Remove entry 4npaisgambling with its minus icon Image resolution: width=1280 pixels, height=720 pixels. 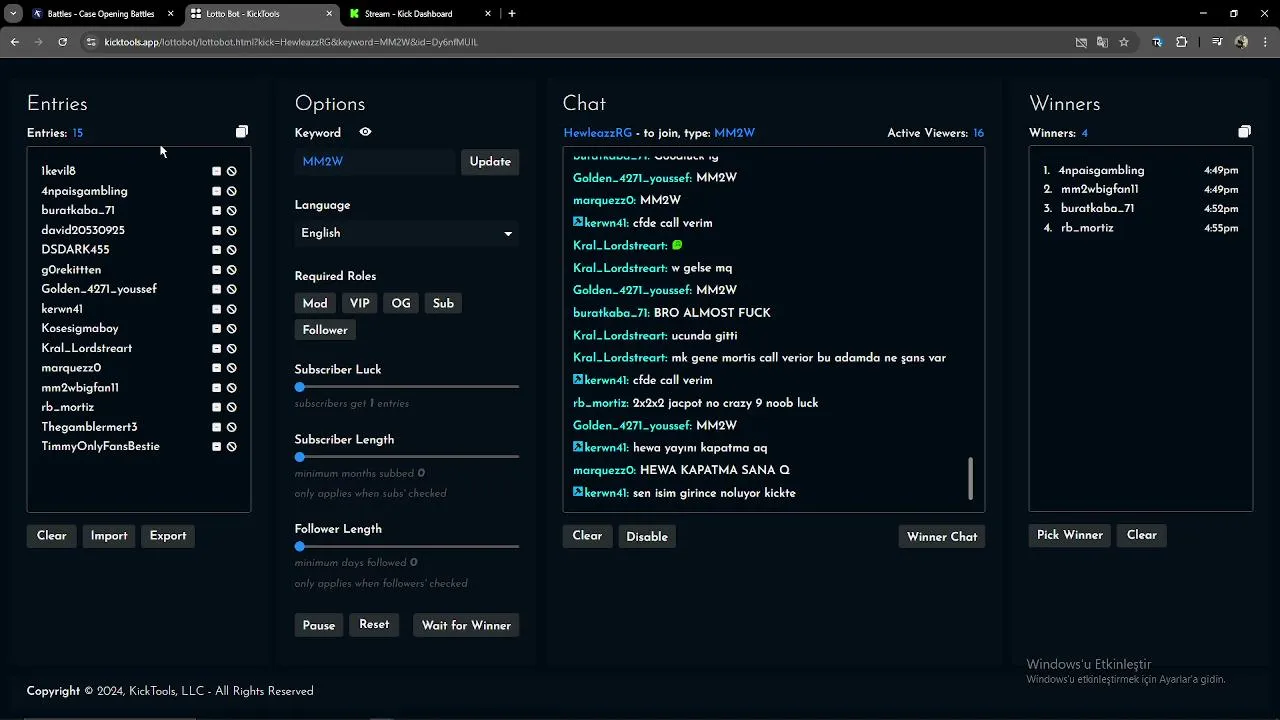tap(216, 191)
